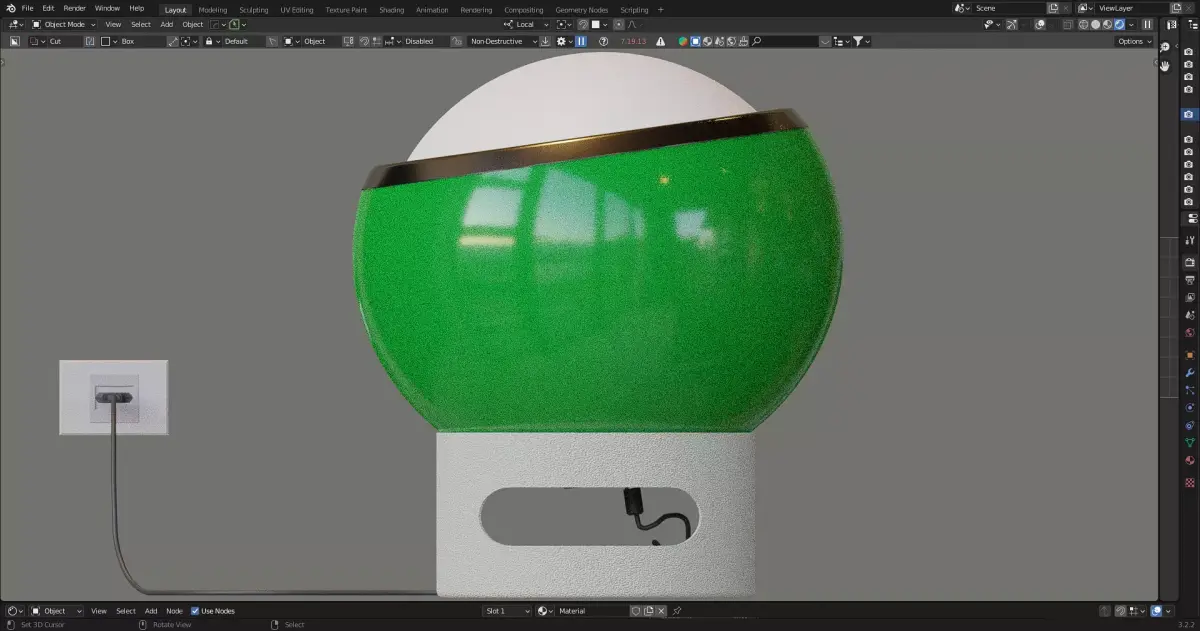Viewport: 1200px width, 631px height.
Task: Open the File menu
Action: [28, 8]
